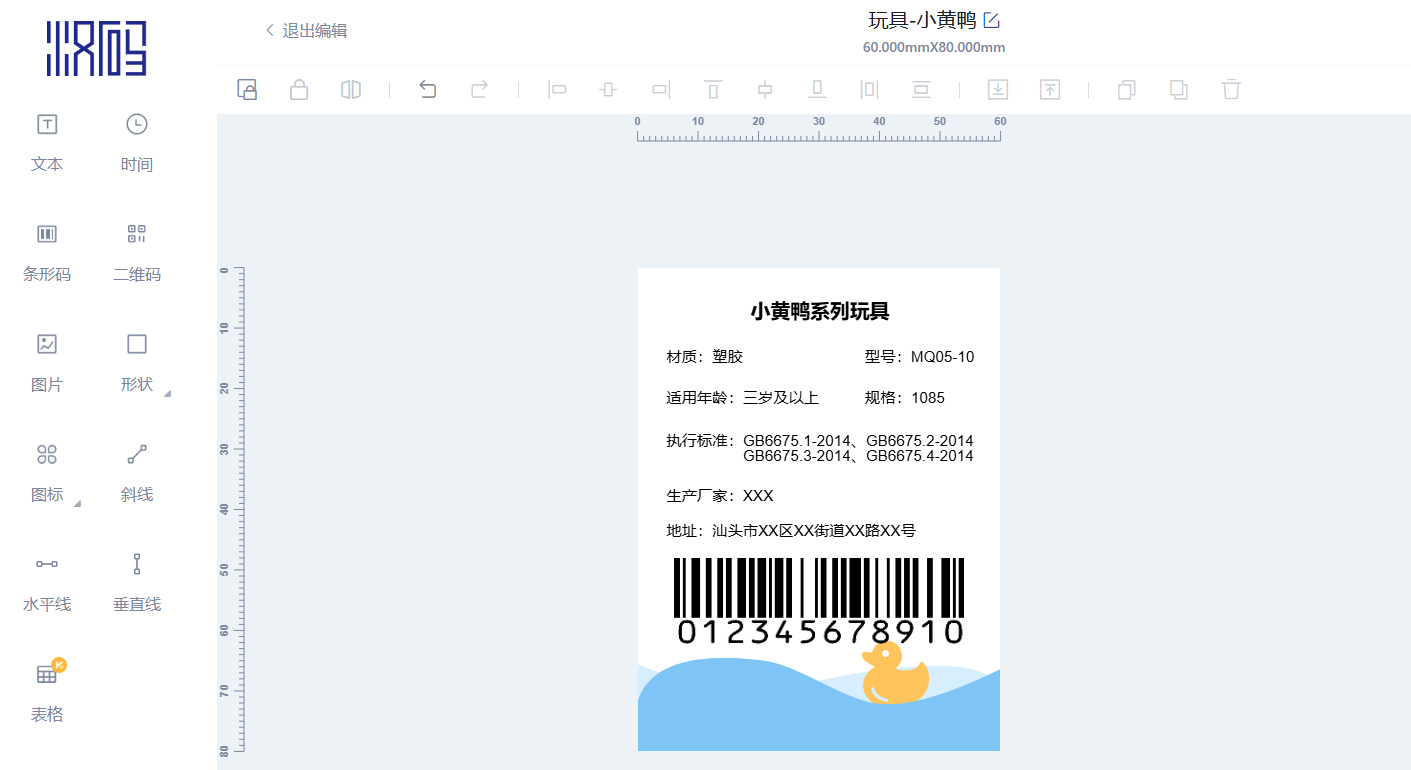
Task: Align selected elements to left edge
Action: pos(557,90)
